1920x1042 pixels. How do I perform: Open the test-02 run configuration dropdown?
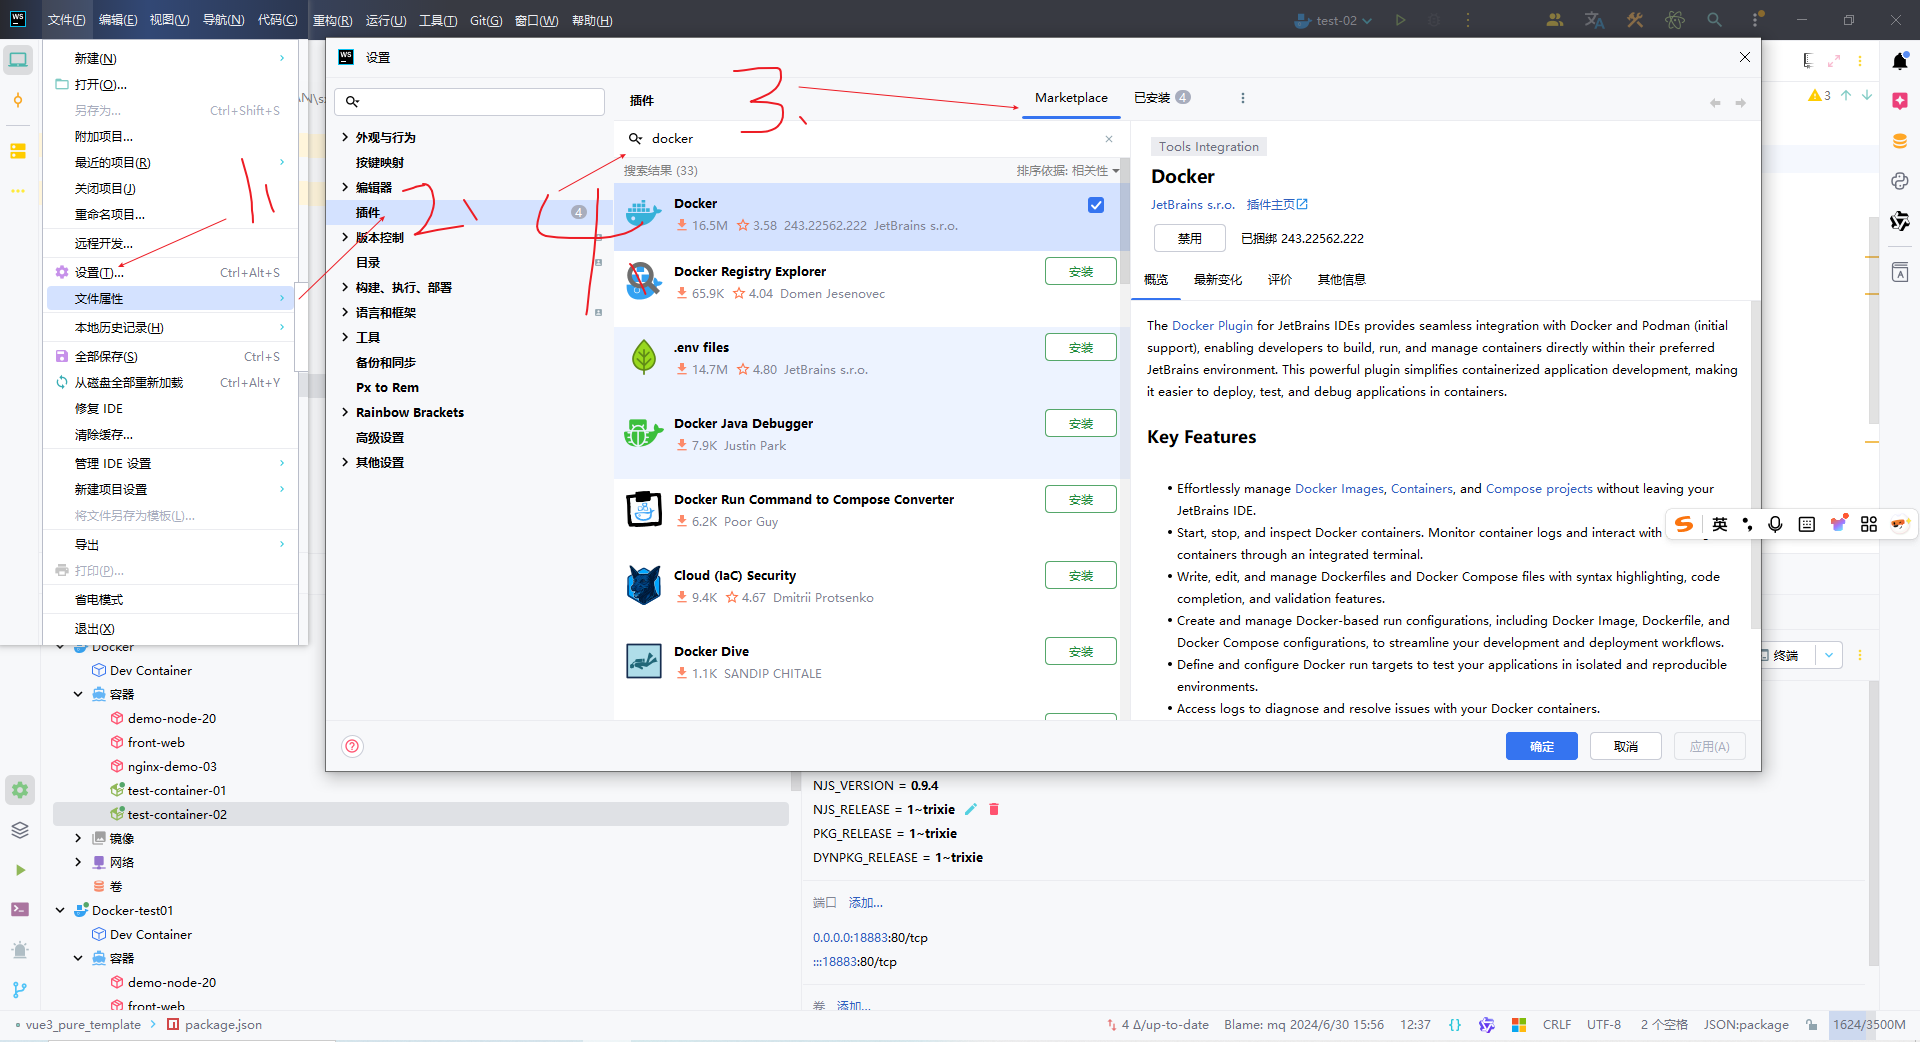tap(1334, 20)
